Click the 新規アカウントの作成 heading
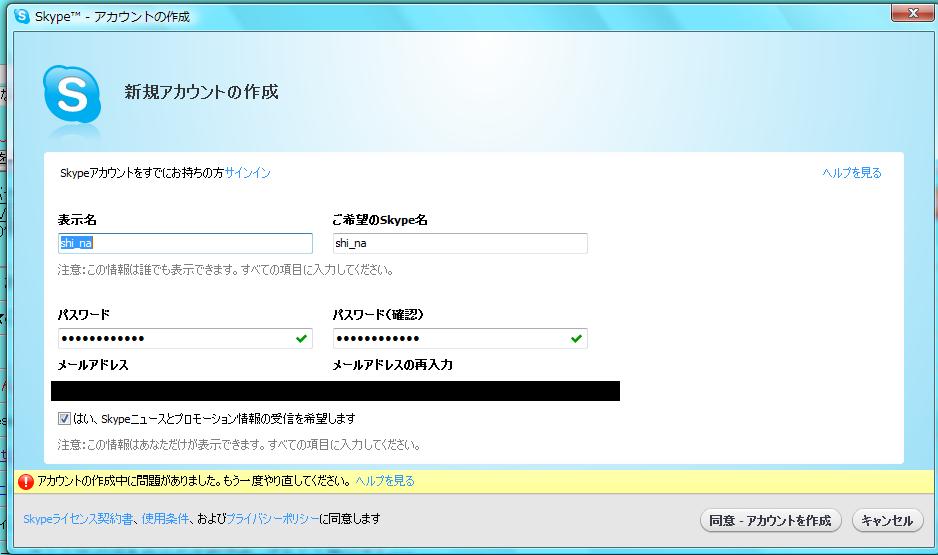The image size is (938, 555). point(202,92)
